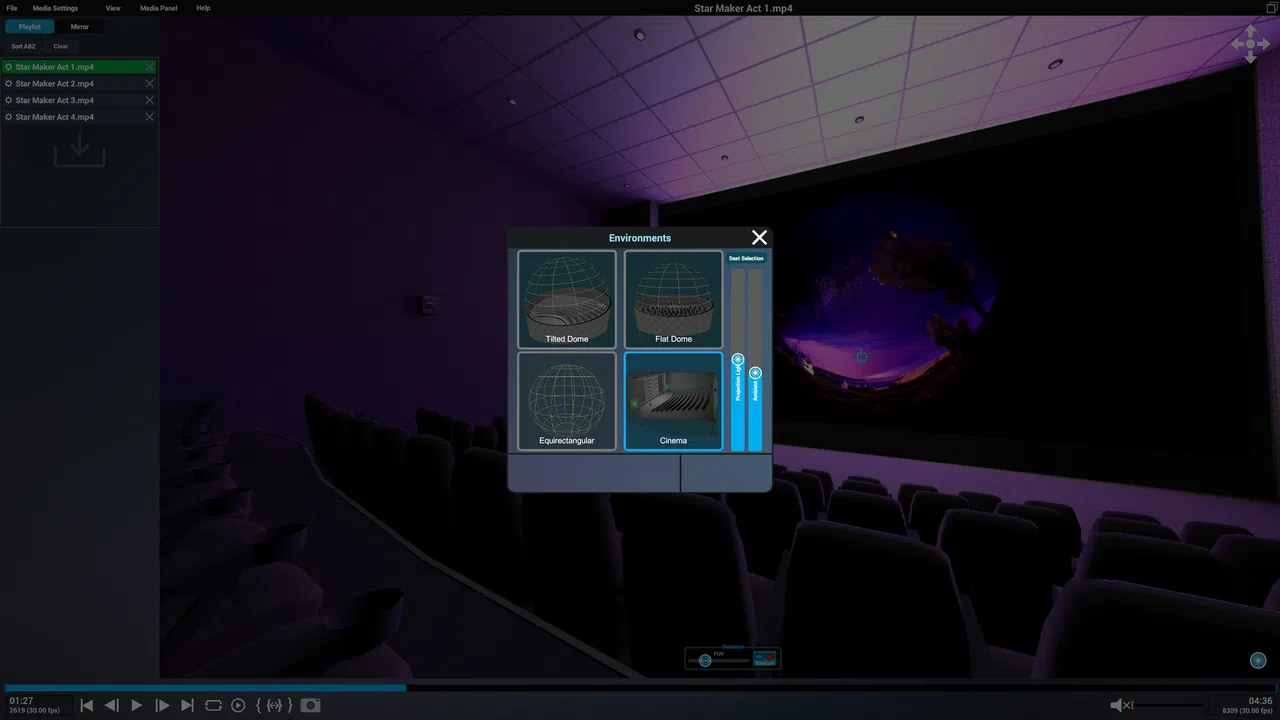Click the import media drop-arrow icon
Image resolution: width=1280 pixels, height=720 pixels.
80,151
